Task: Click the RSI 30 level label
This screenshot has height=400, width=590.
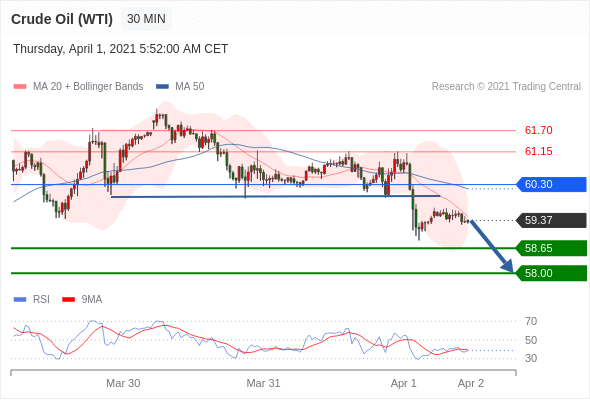Action: click(x=531, y=358)
